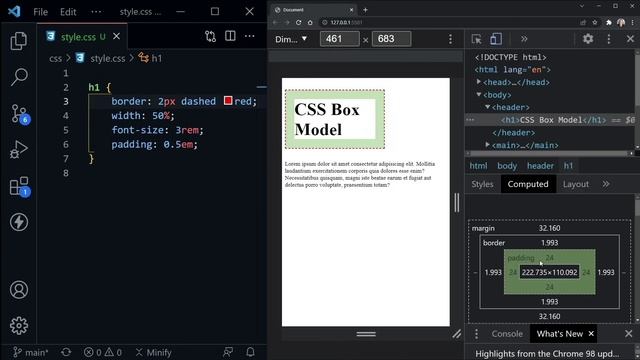Open the collapsed menu ellipsis in title bar
Image resolution: width=640 pixels, height=360 pixels.
pos(96,12)
